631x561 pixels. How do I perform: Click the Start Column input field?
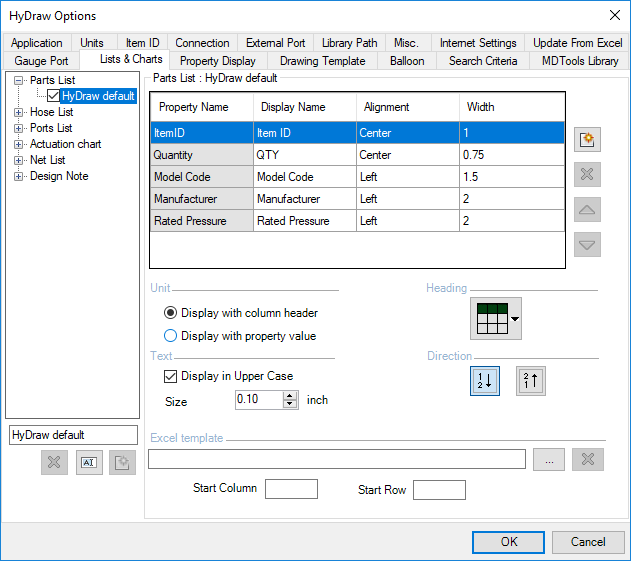click(x=291, y=489)
